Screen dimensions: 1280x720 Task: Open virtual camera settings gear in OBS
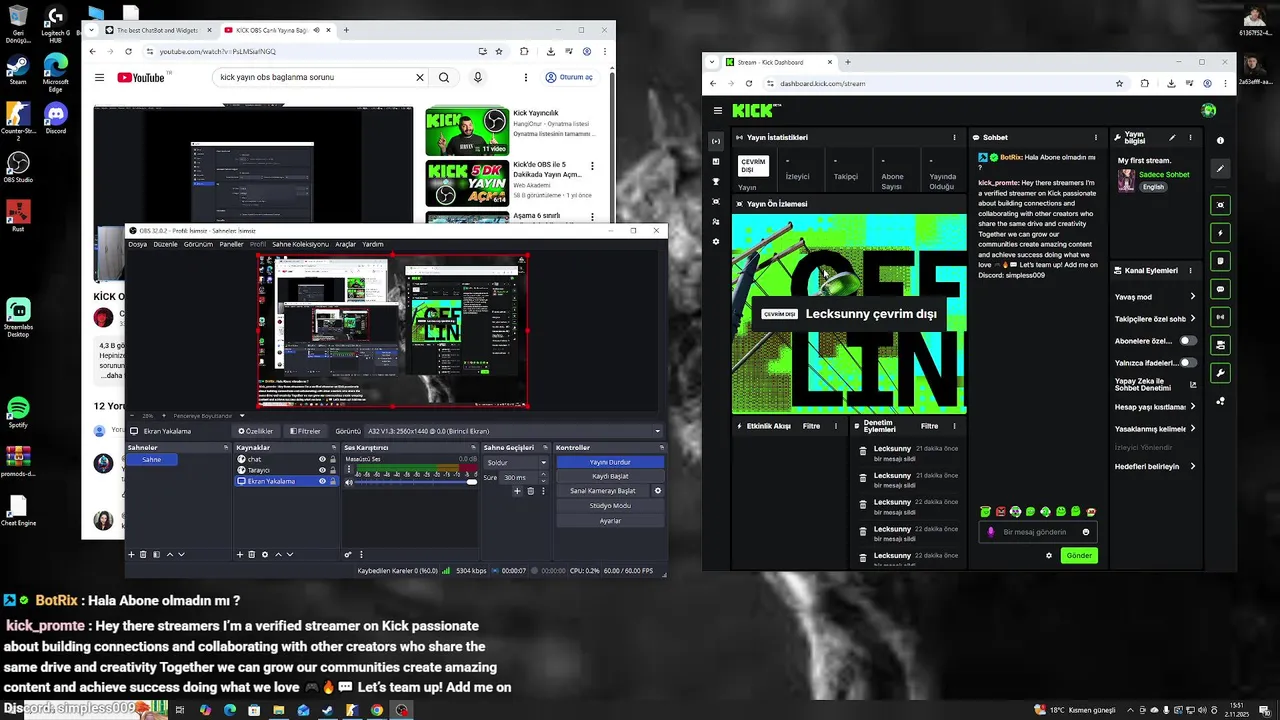point(658,491)
